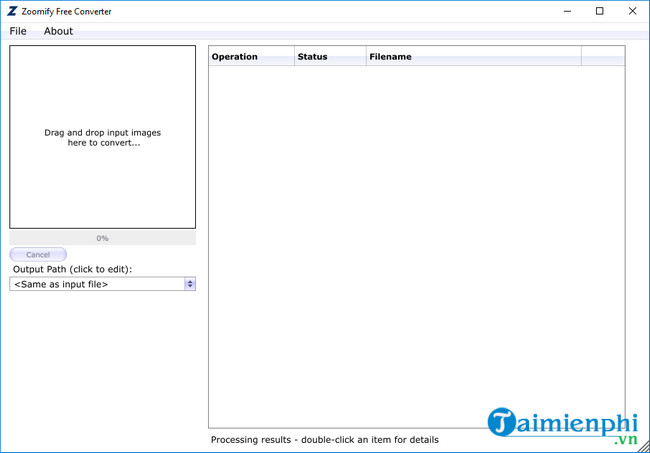The image size is (650, 453).
Task: Click the Zoomify Z logo icon in title bar
Action: point(12,11)
